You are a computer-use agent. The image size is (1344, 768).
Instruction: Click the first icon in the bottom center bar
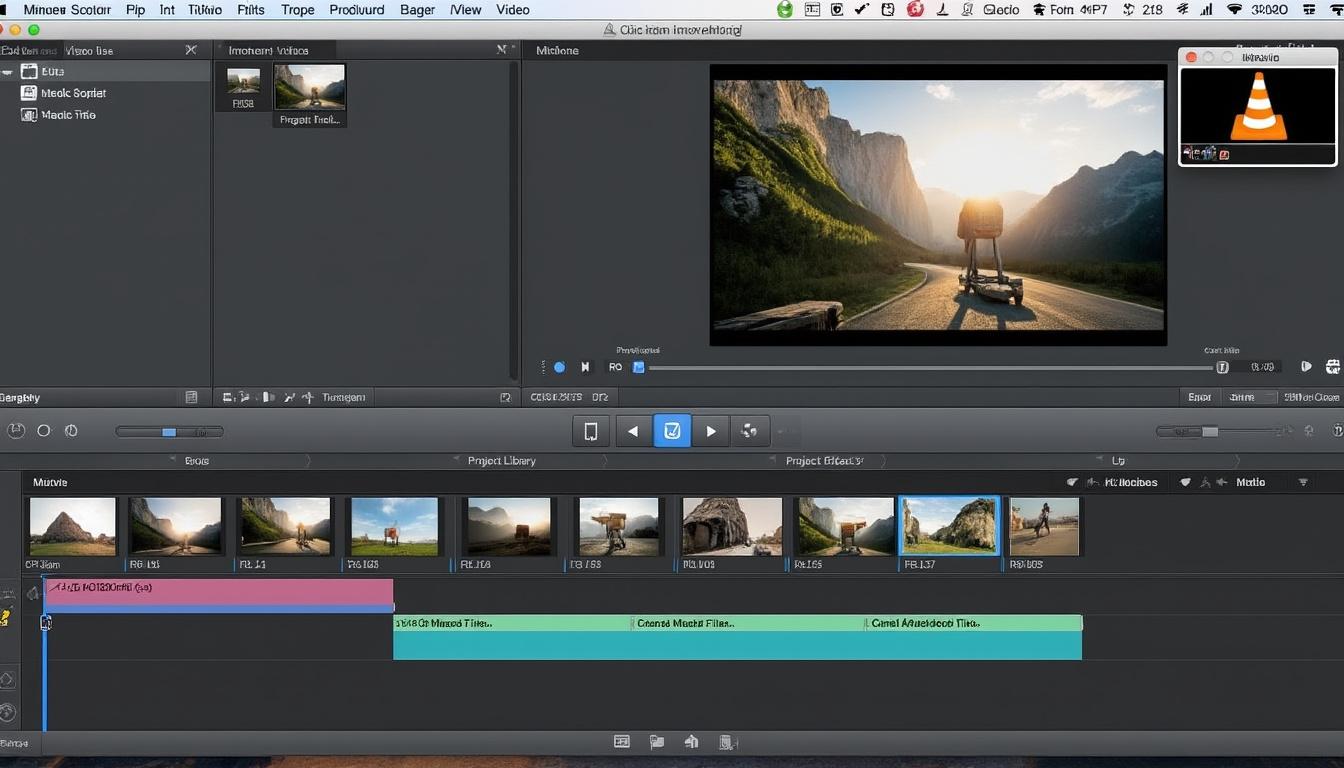click(x=621, y=742)
